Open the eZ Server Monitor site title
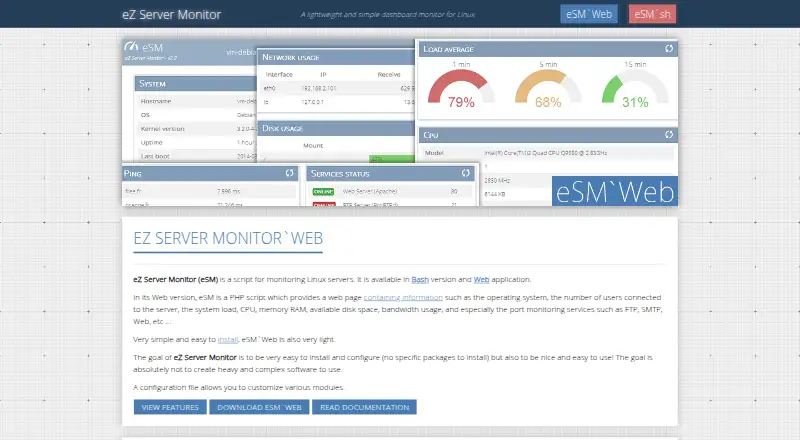Image resolution: width=800 pixels, height=440 pixels. point(171,14)
